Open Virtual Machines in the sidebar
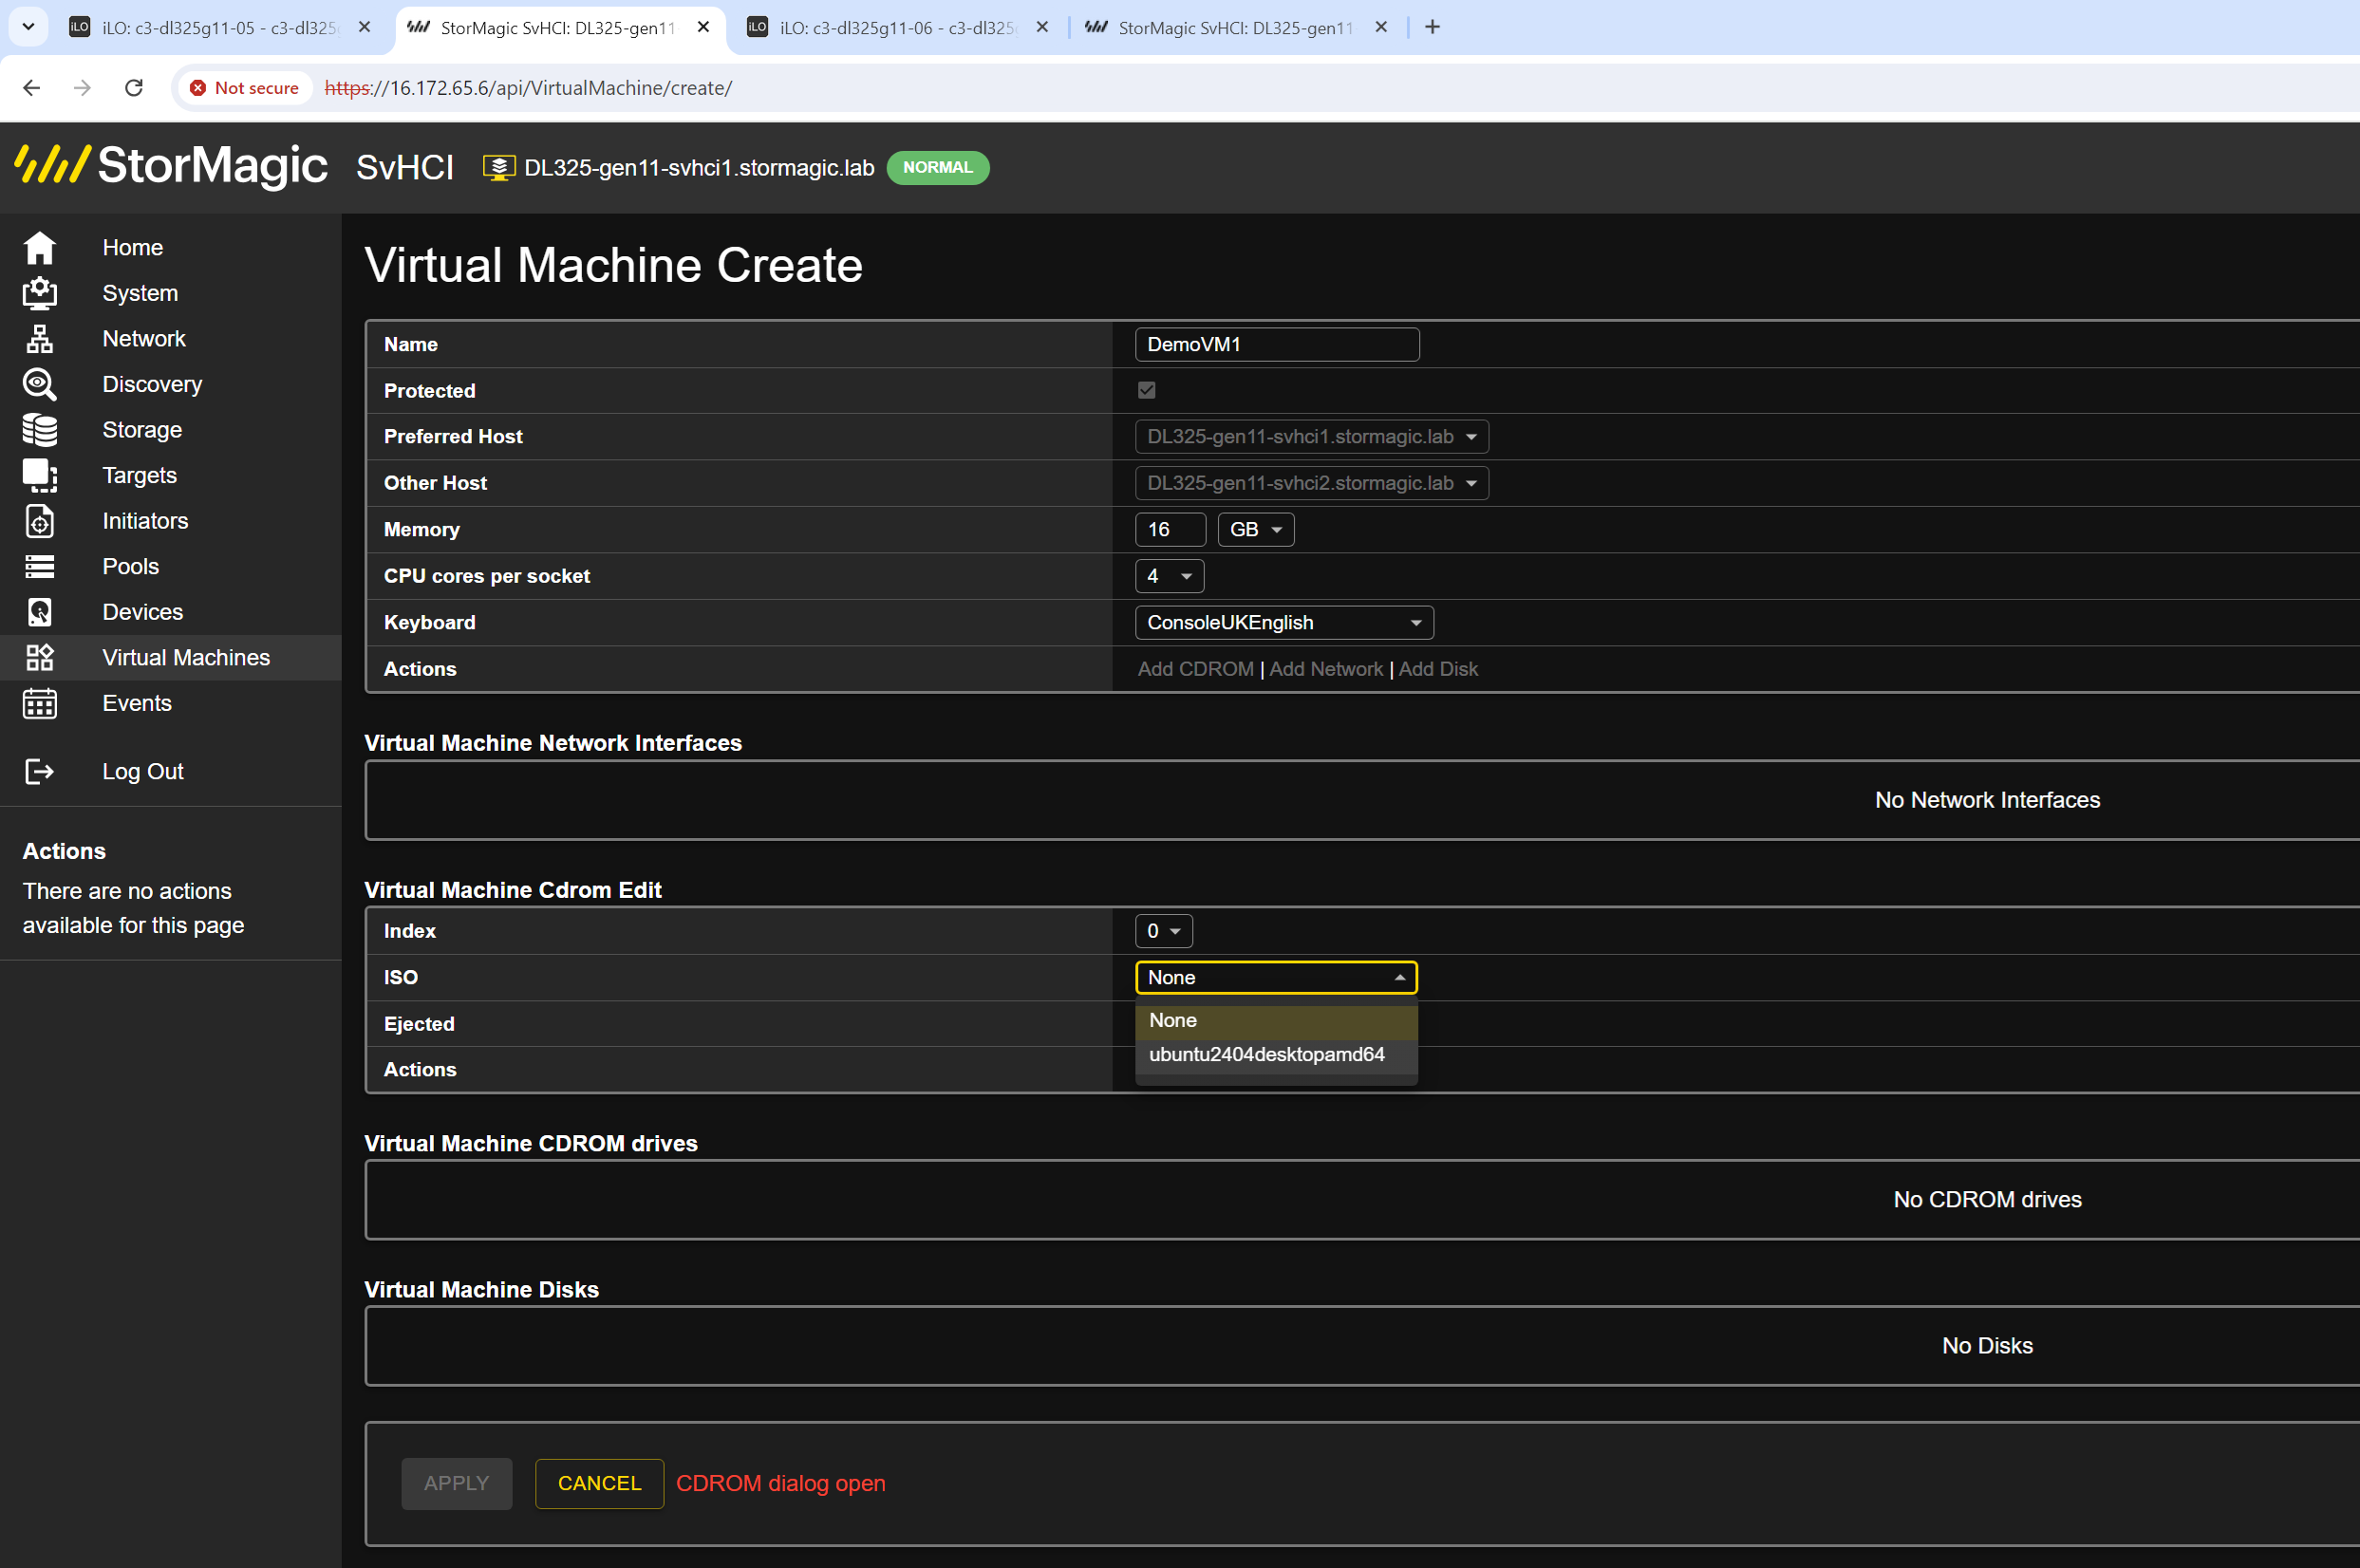Viewport: 2360px width, 1568px height. tap(186, 657)
